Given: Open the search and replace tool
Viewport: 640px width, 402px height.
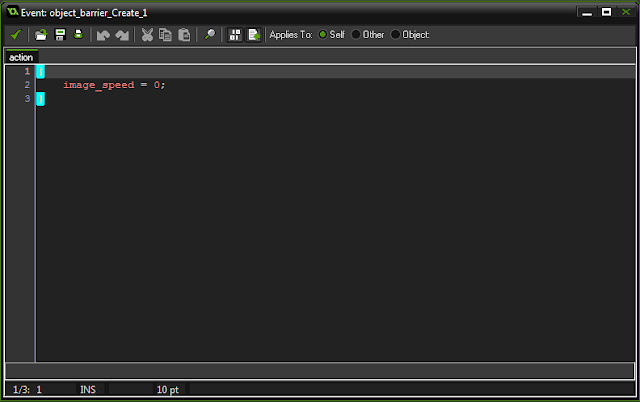Looking at the screenshot, I should coord(210,35).
